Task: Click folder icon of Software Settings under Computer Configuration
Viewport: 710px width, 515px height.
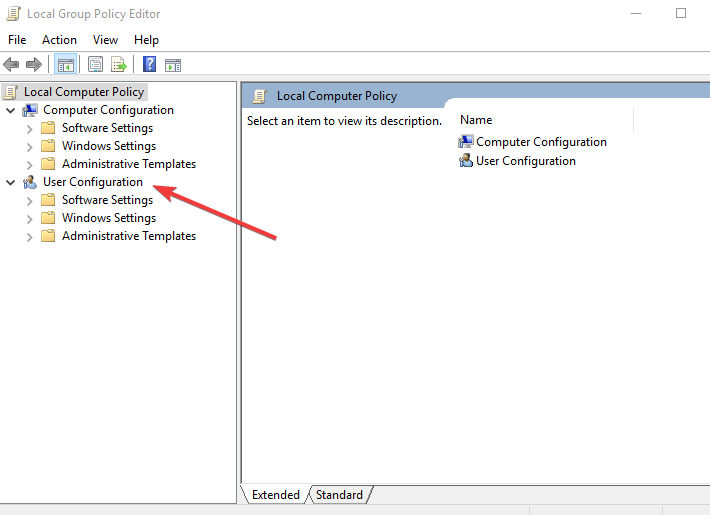Action: 48,128
